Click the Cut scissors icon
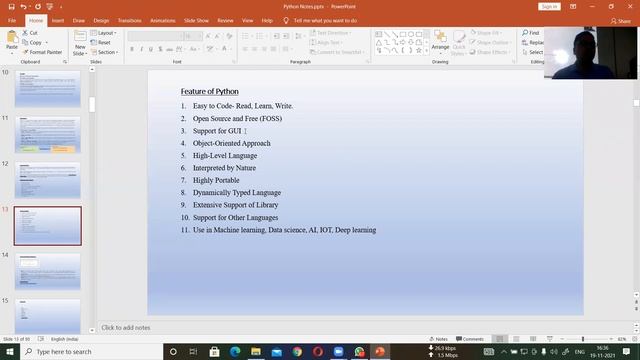Screen dimensions: 640x360 (x=25, y=33)
